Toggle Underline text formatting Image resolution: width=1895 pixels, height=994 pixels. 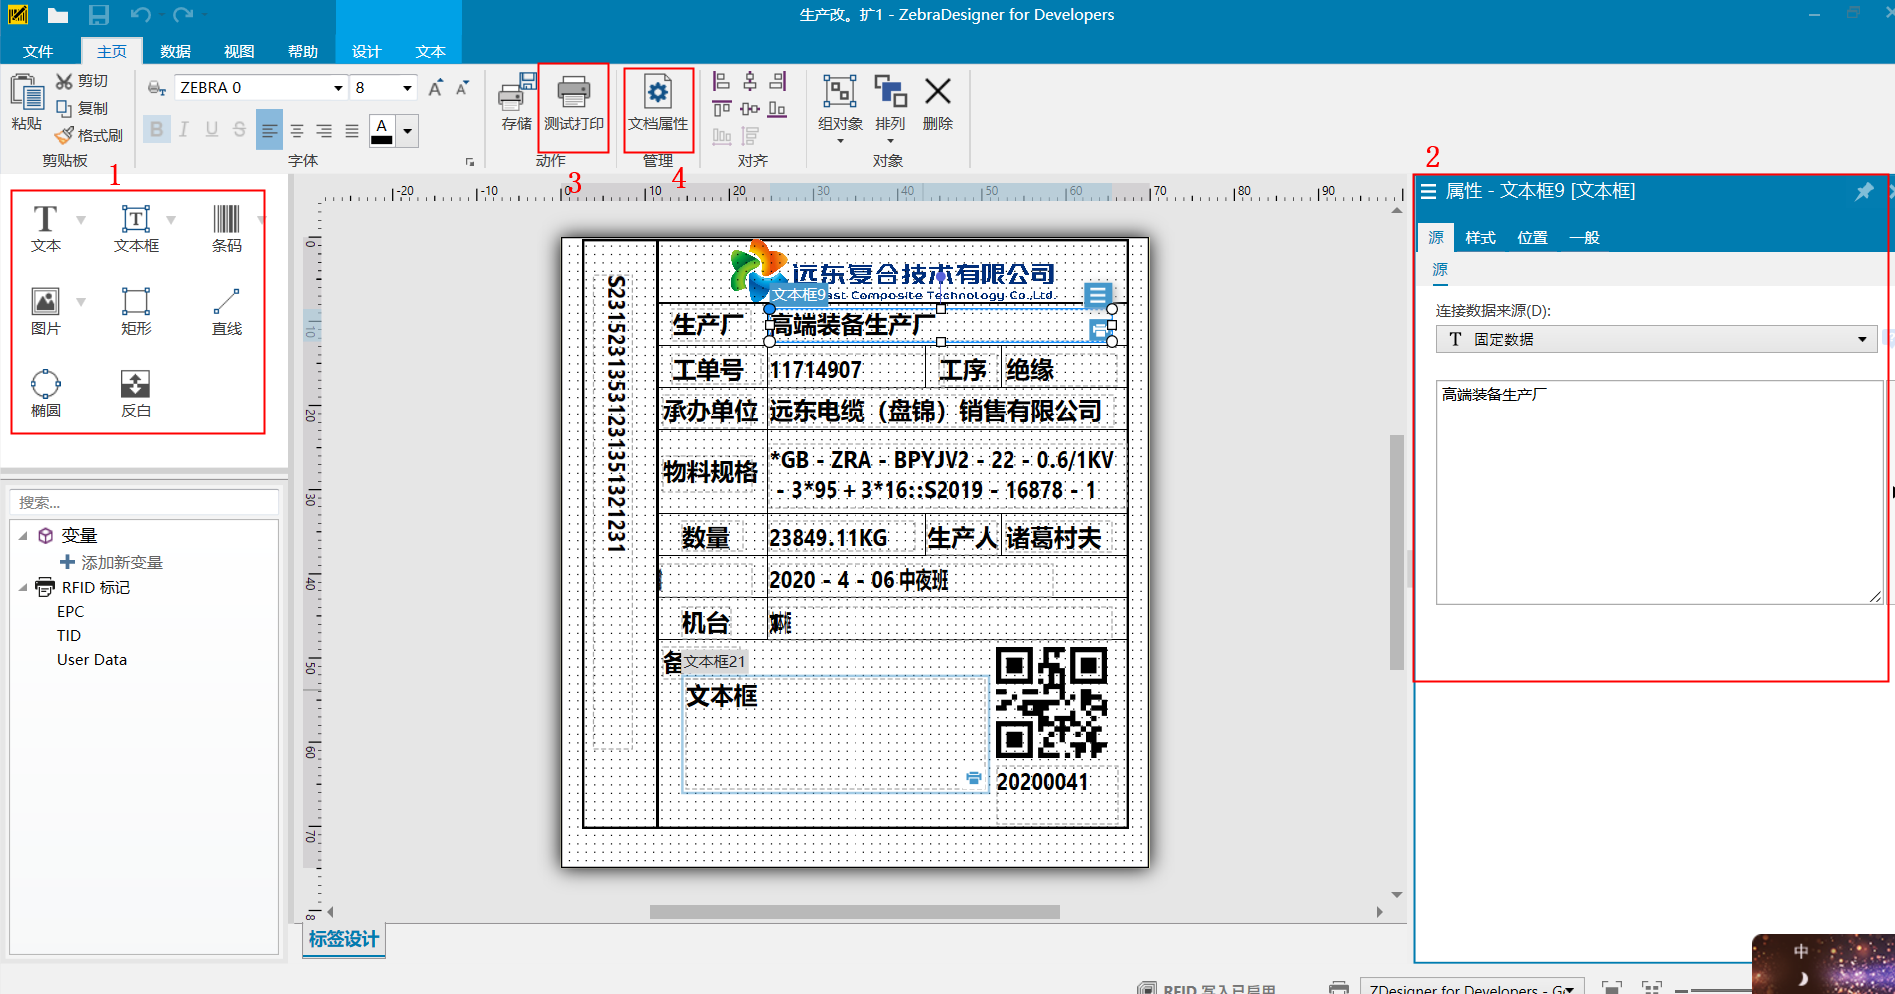(x=211, y=130)
